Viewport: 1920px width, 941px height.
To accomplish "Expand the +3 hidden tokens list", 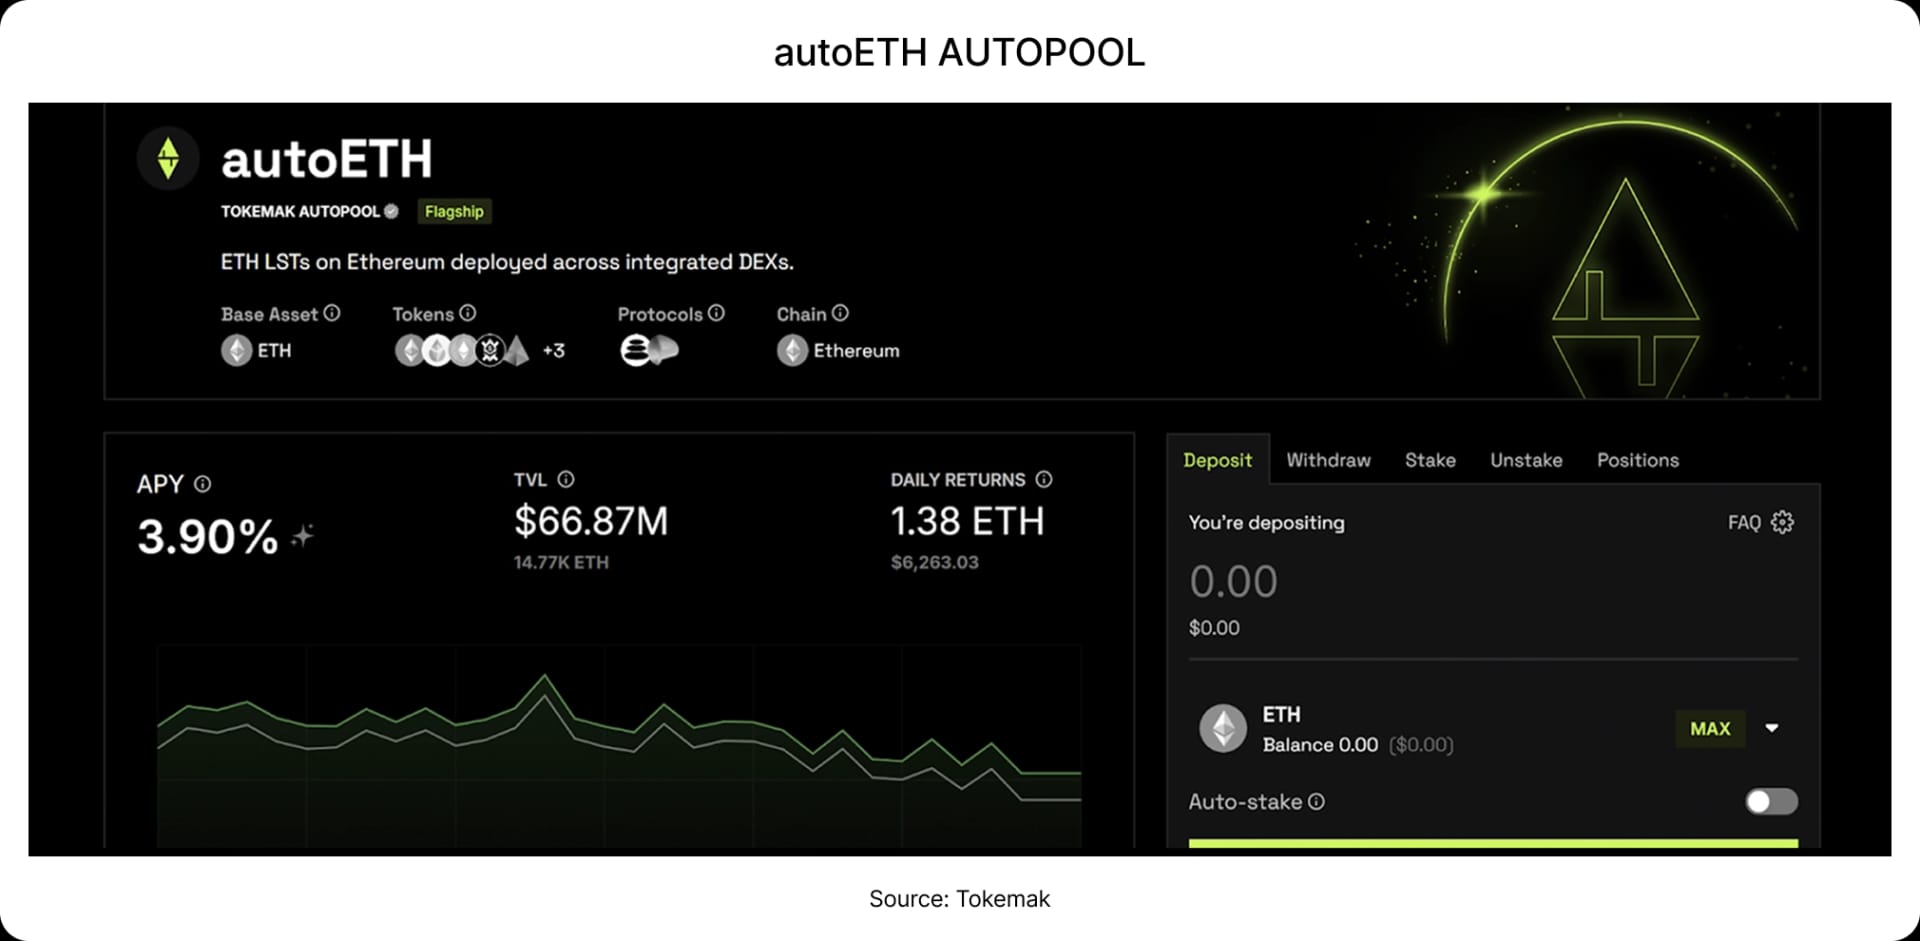I will click(x=552, y=350).
